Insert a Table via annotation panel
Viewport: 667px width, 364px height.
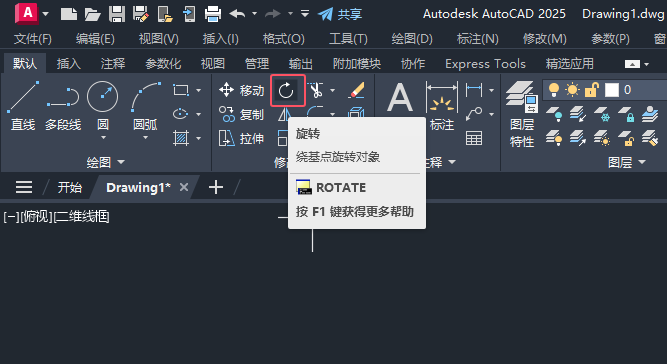474,138
